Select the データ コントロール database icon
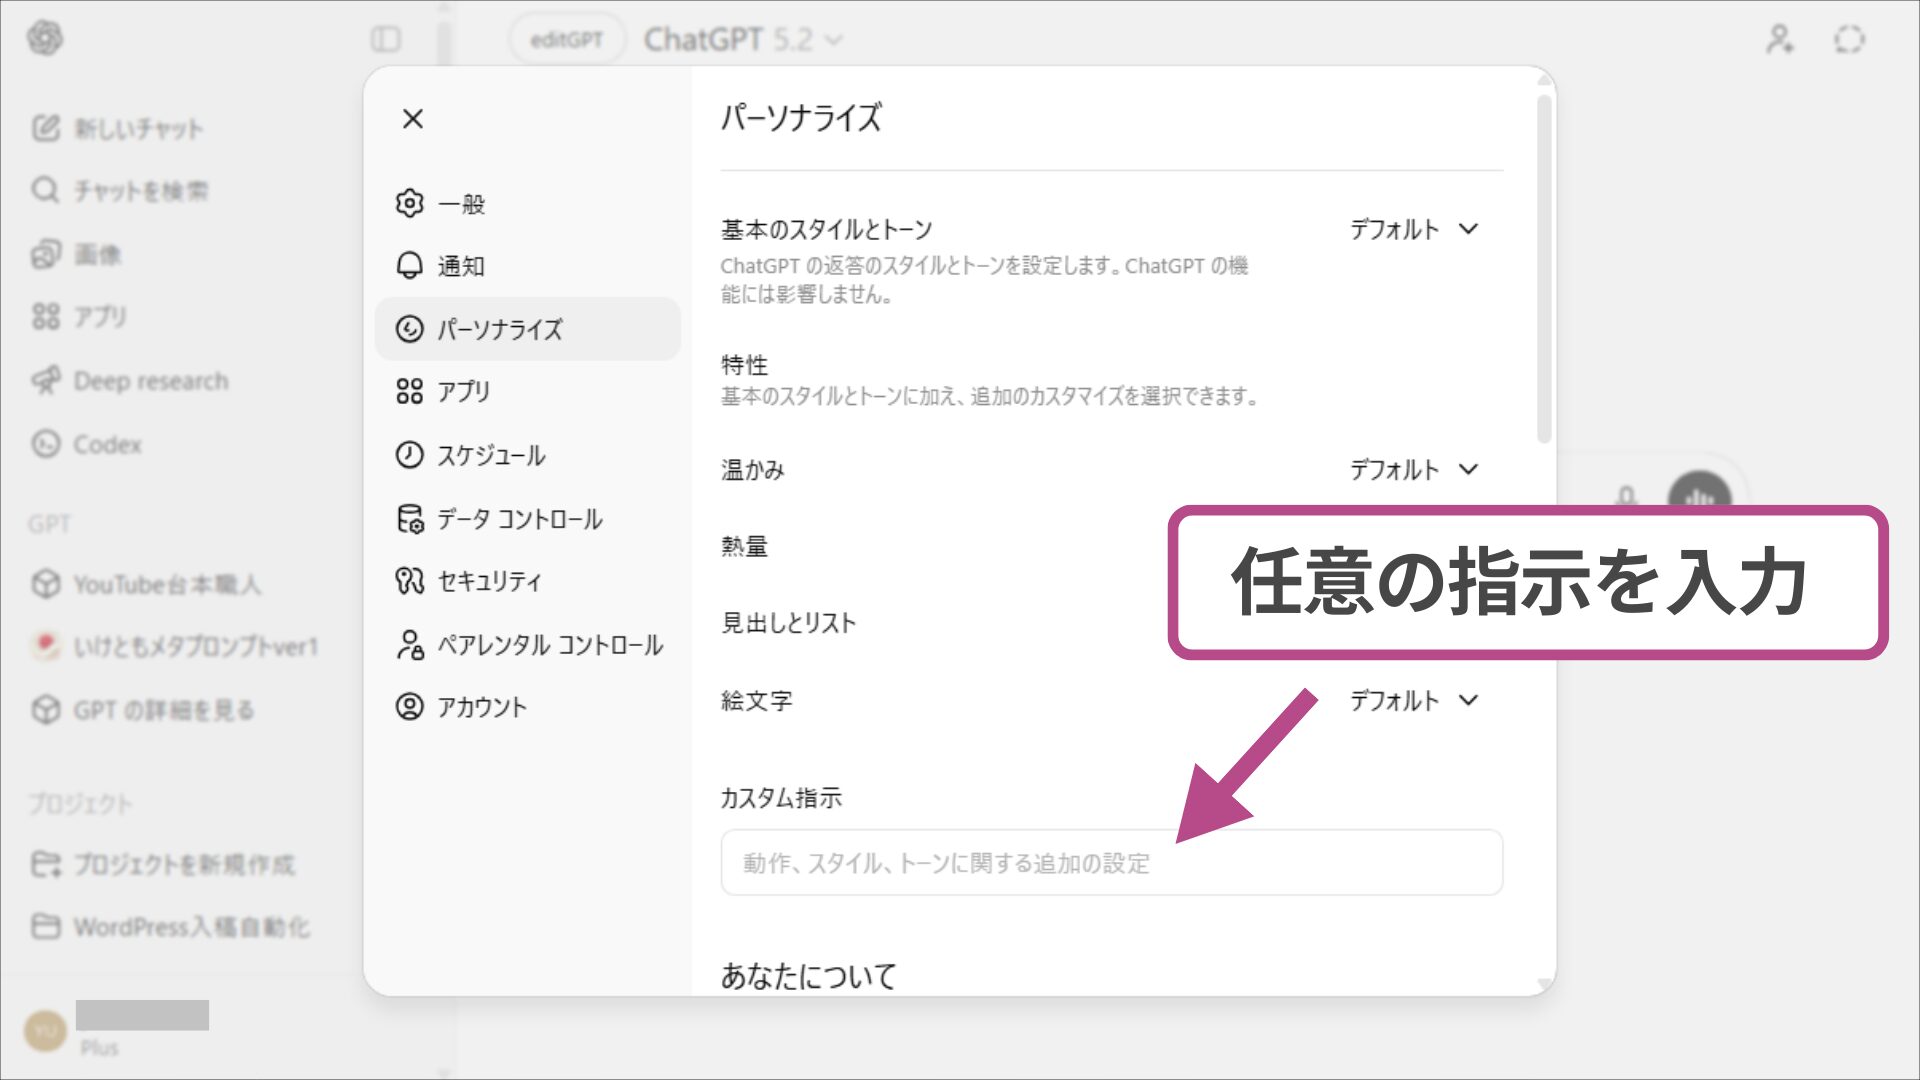1920x1080 pixels. coord(410,519)
